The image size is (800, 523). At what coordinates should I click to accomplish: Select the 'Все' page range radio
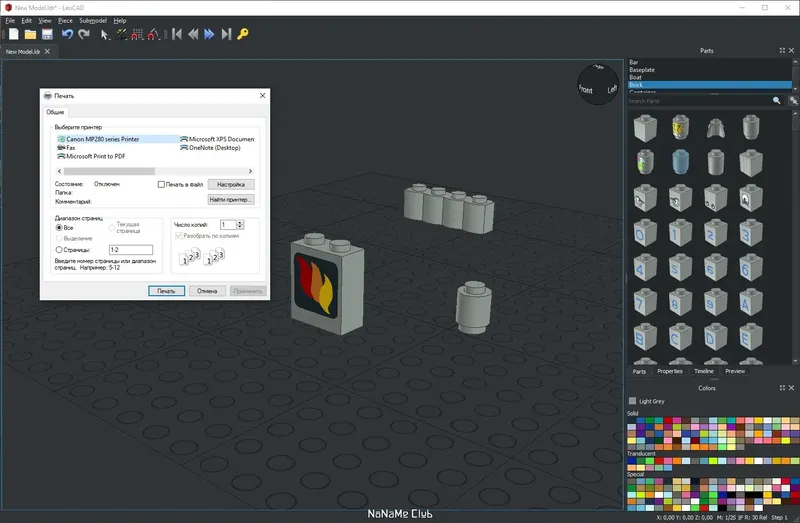60,228
